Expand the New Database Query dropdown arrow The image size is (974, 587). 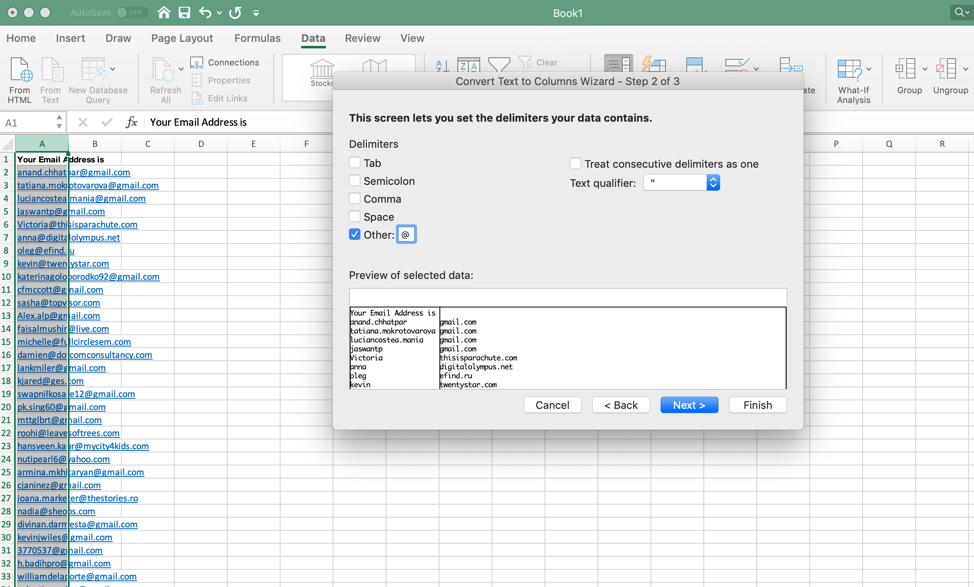pos(112,68)
